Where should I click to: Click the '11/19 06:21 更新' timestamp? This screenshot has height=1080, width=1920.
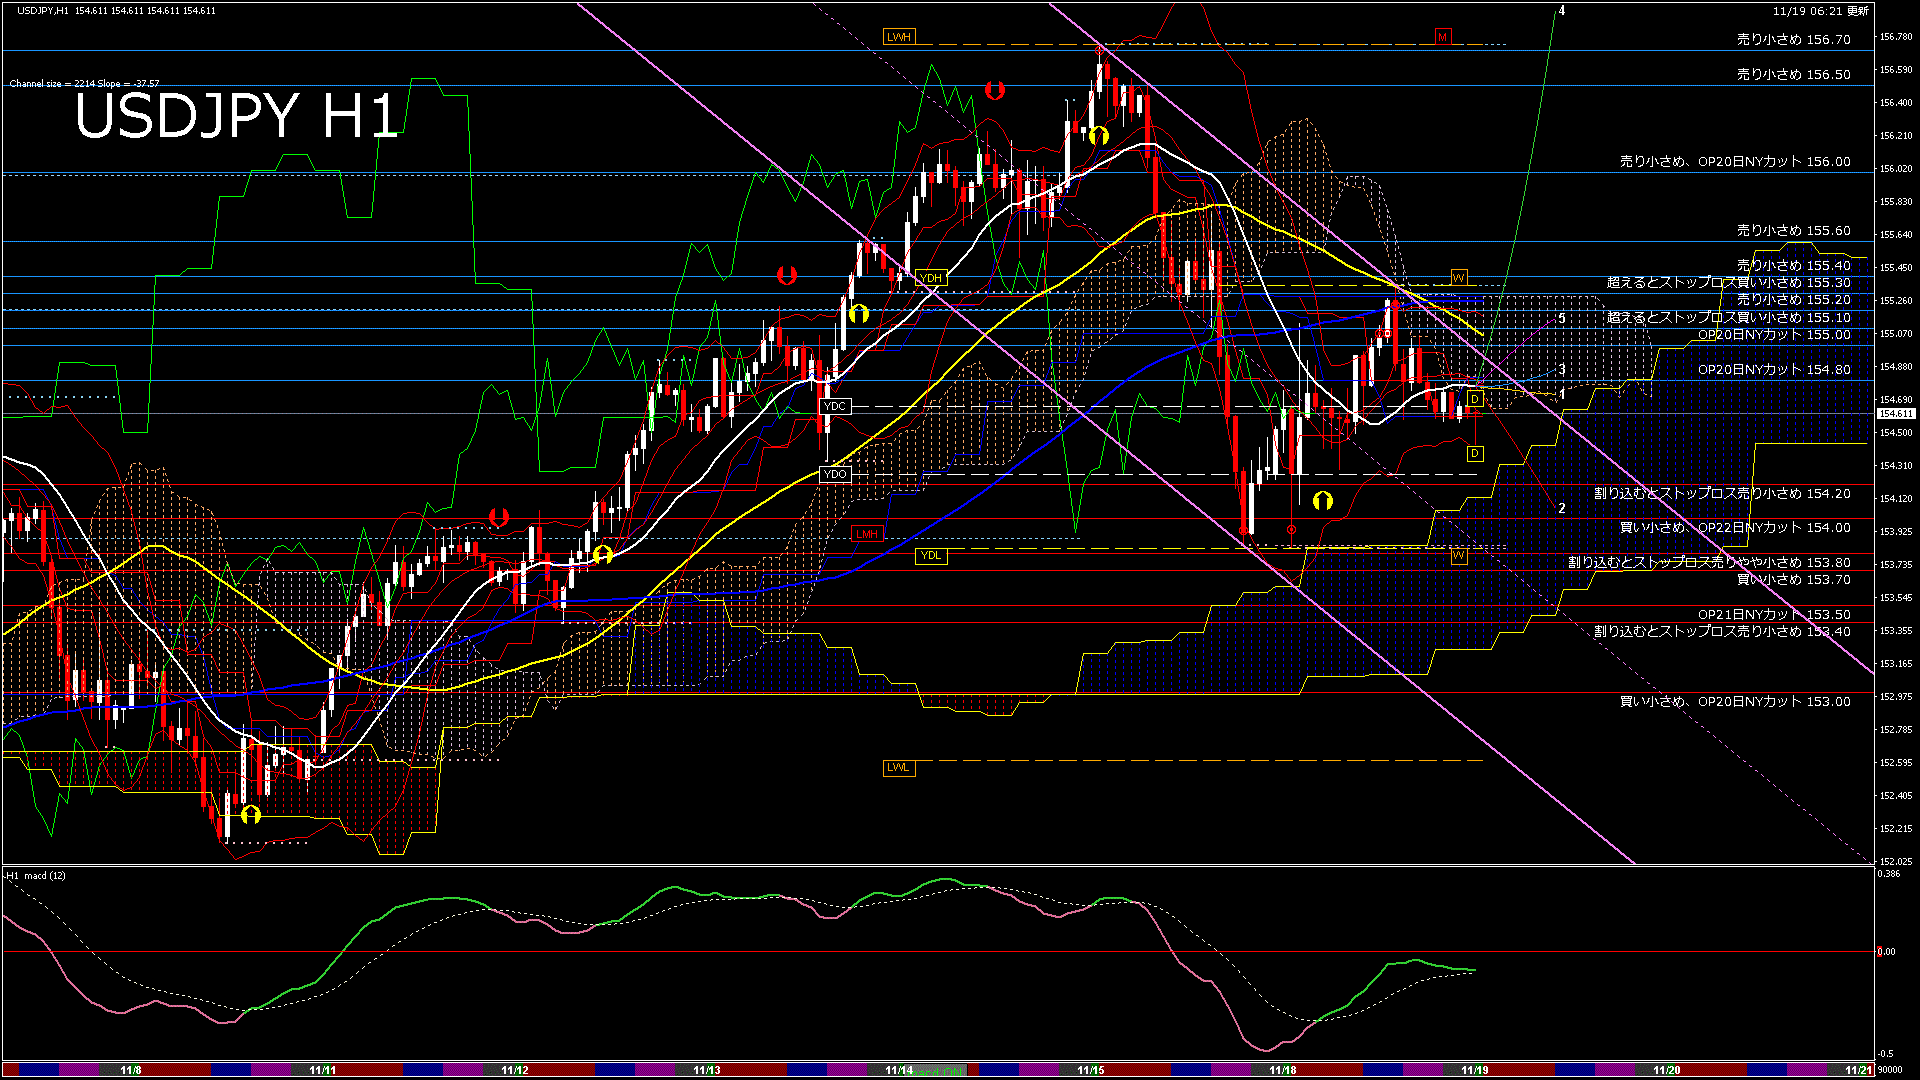pyautogui.click(x=1821, y=11)
